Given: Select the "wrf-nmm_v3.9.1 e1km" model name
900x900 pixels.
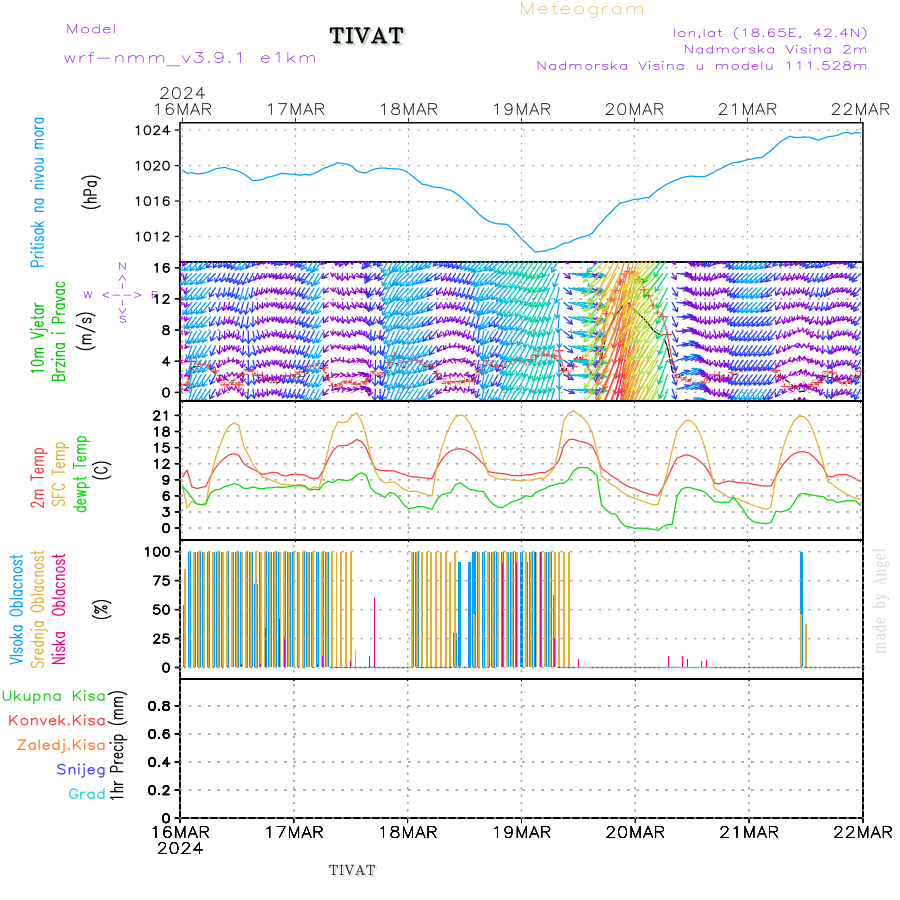Looking at the screenshot, I should coord(190,58).
